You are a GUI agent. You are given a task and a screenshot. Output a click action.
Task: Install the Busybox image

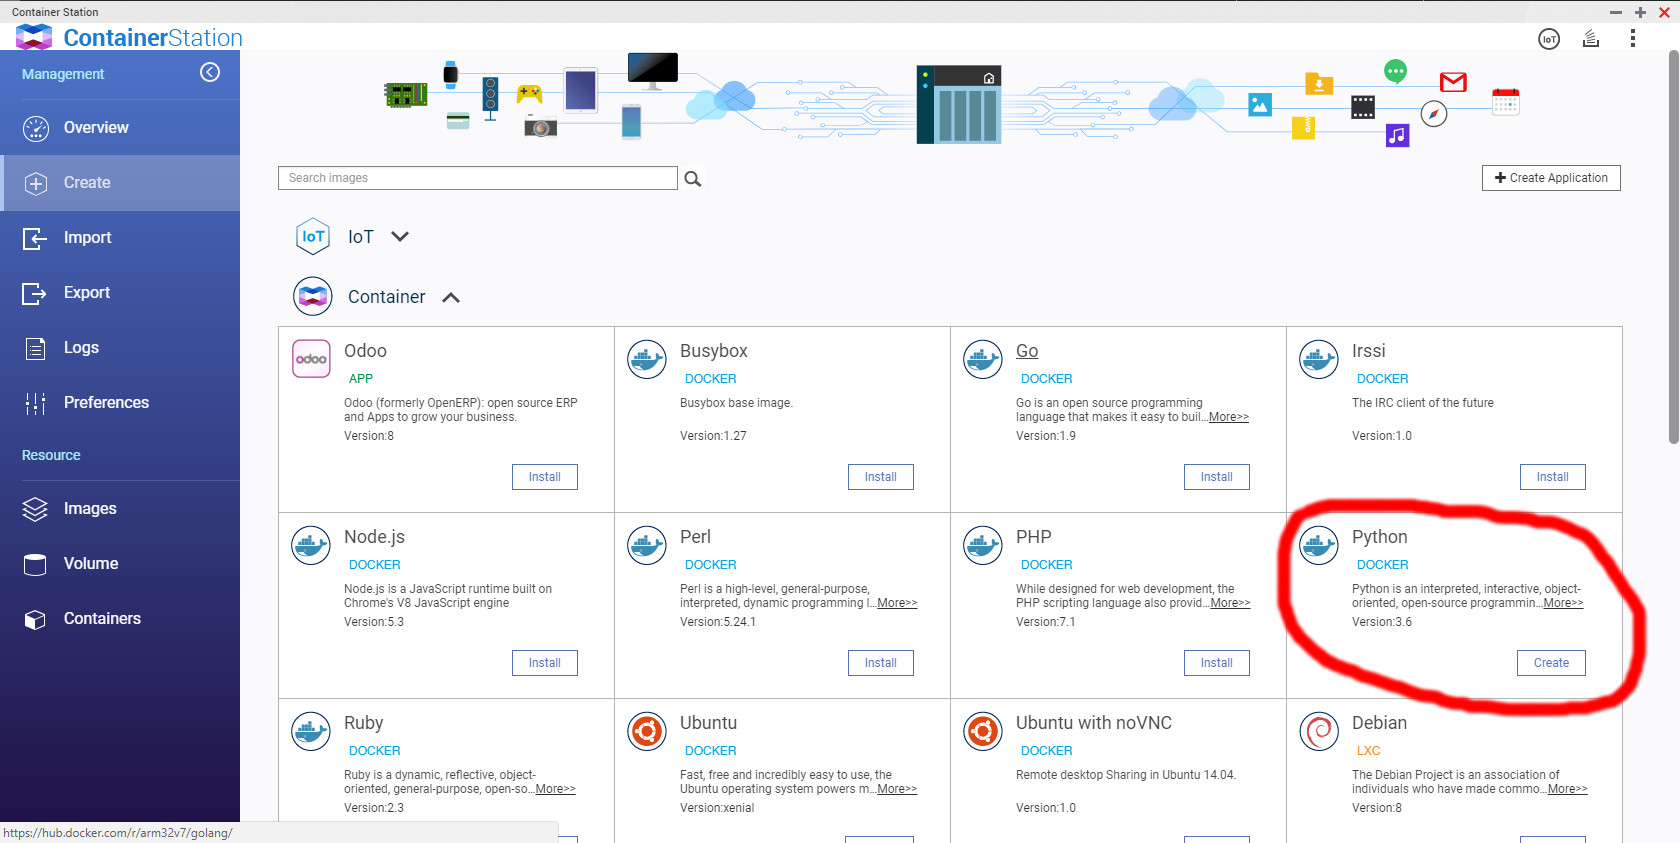pos(881,477)
